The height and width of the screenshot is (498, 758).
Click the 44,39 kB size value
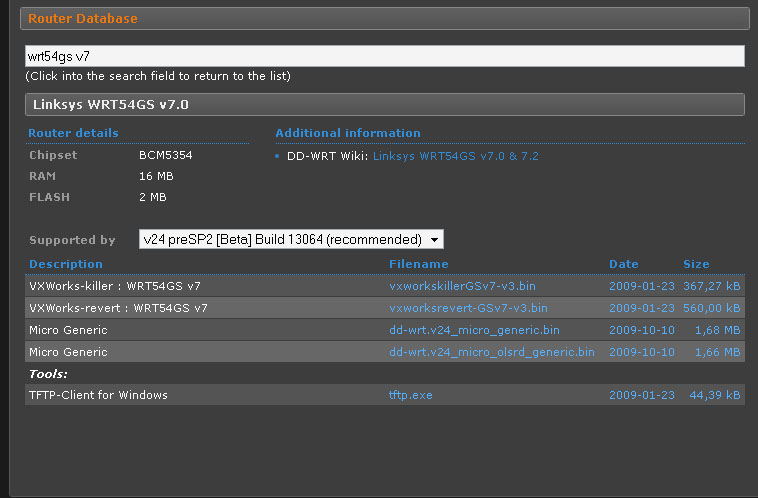point(714,395)
